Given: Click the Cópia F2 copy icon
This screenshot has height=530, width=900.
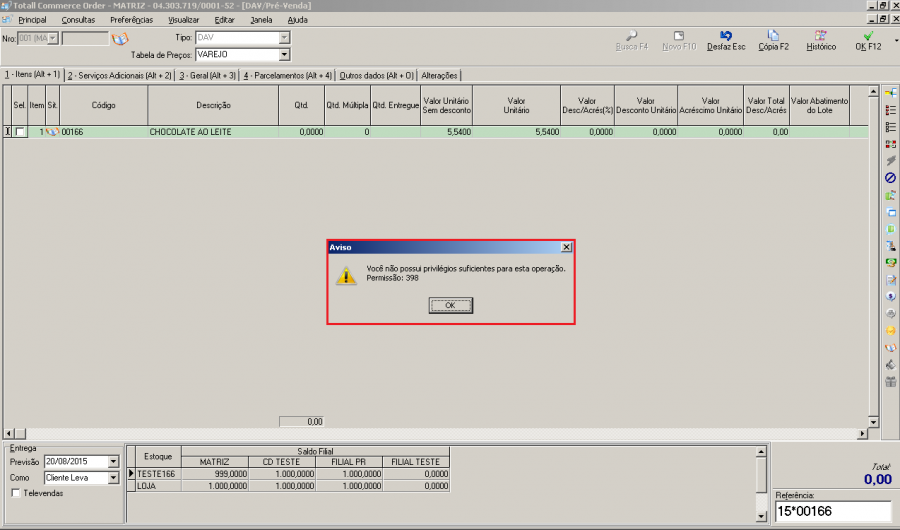Looking at the screenshot, I should (773, 36).
